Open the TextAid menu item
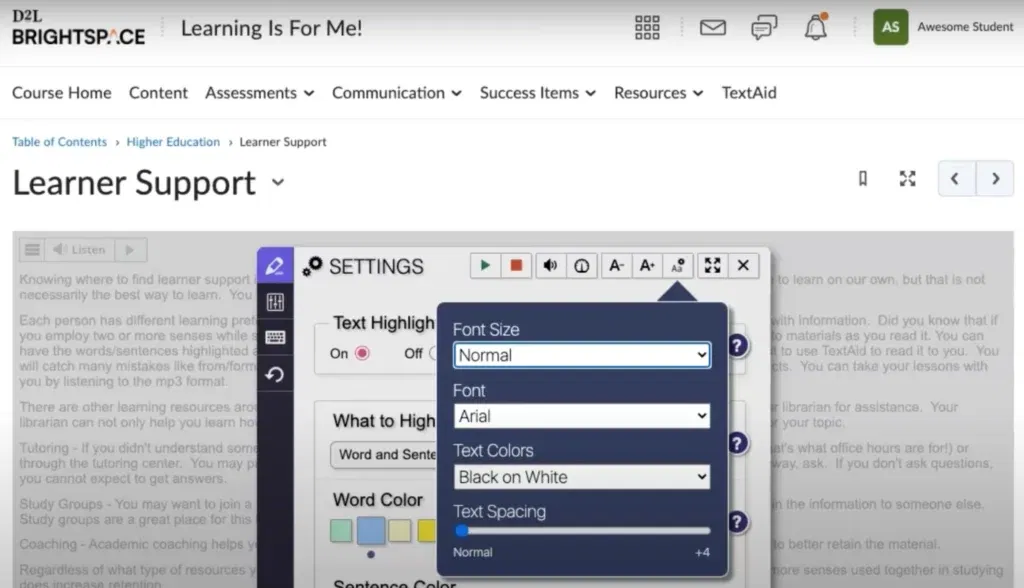This screenshot has height=588, width=1024. click(x=748, y=93)
